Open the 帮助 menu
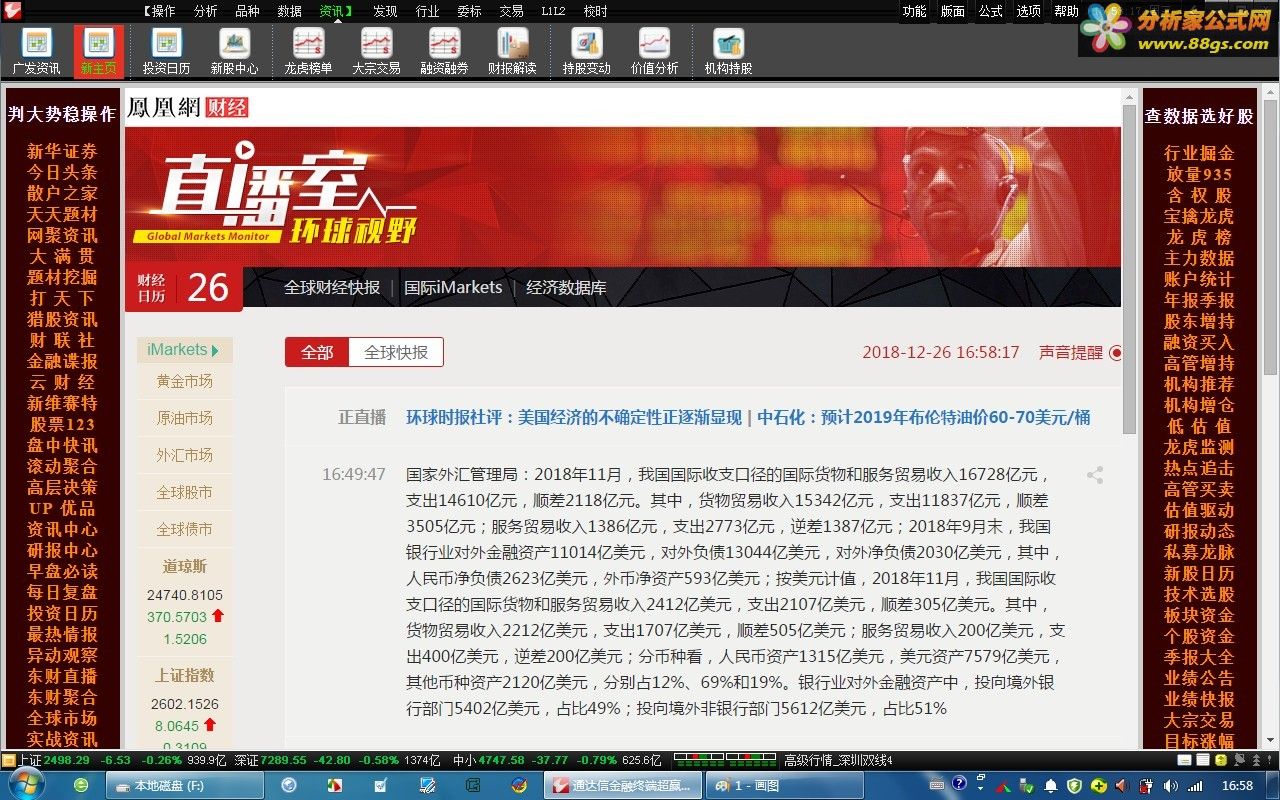Screen dimensions: 1280x800 point(1066,11)
